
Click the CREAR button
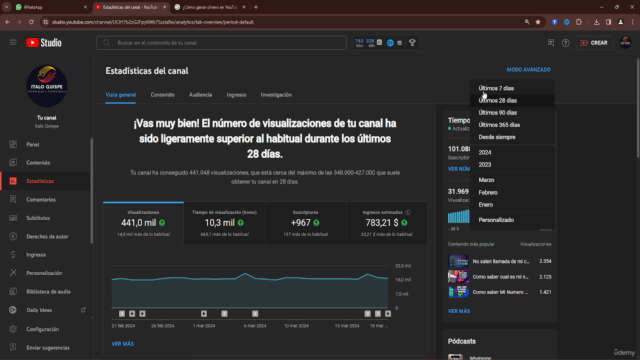coord(594,42)
